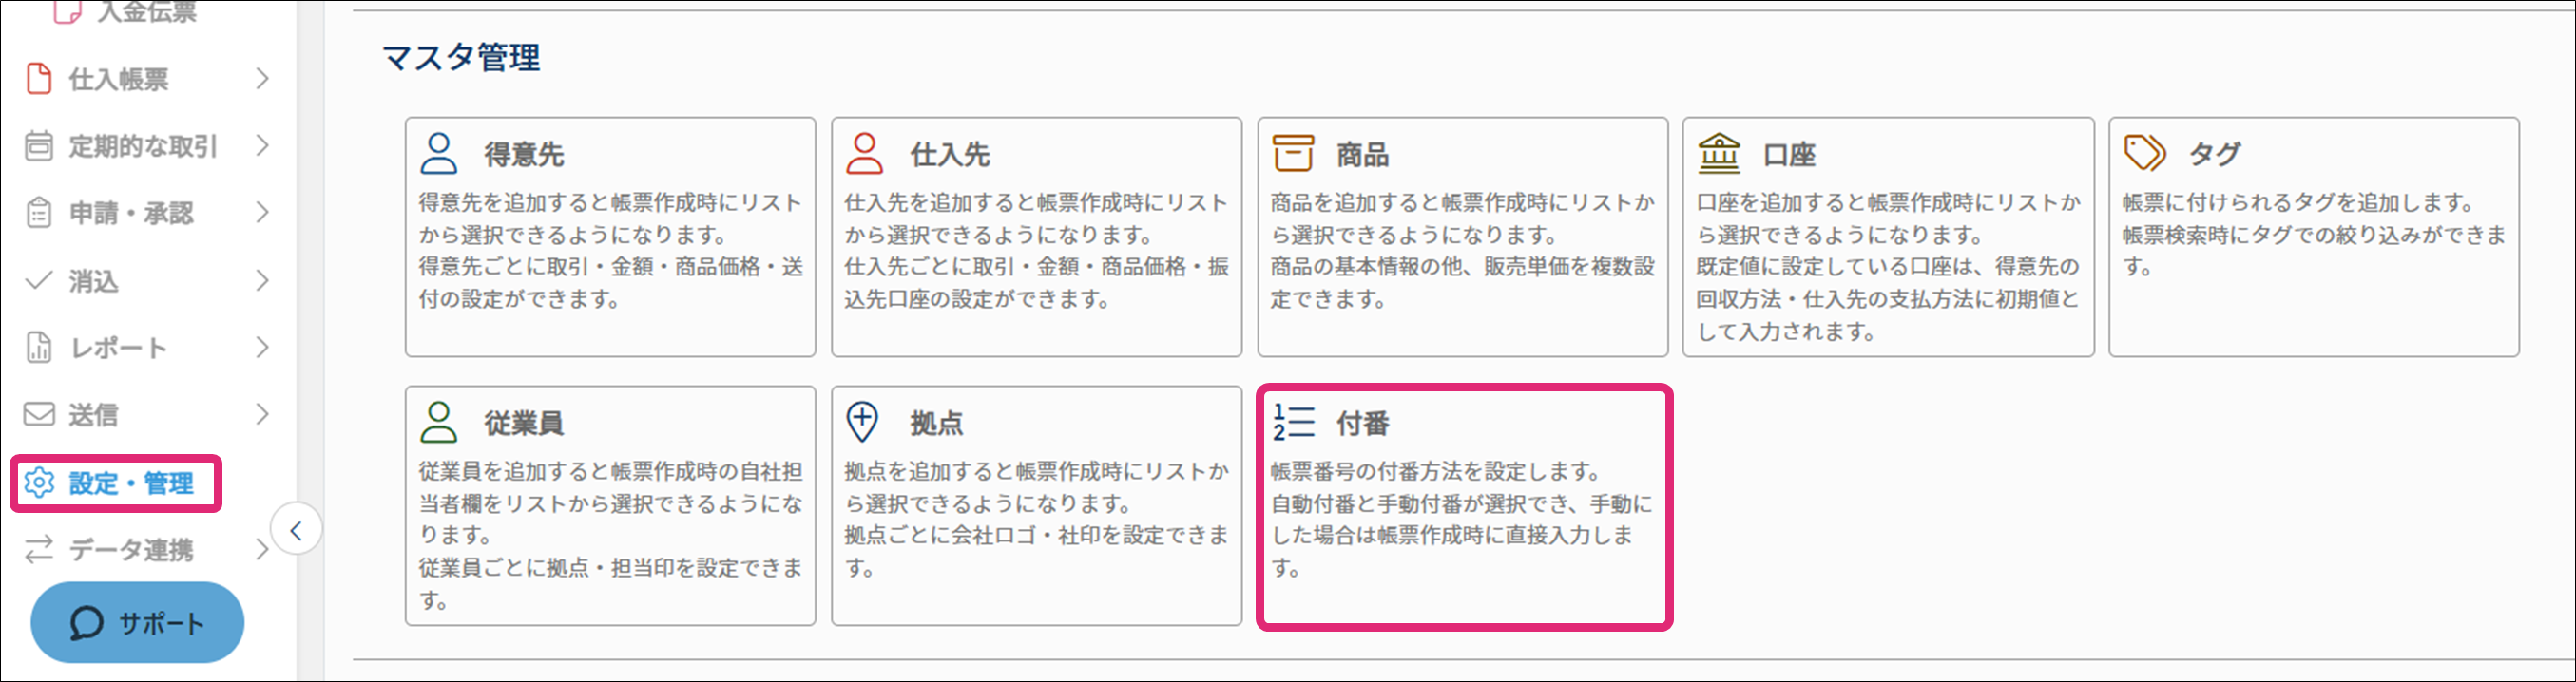Click the 従業員 green person icon
2576x682 pixels.
[438, 422]
